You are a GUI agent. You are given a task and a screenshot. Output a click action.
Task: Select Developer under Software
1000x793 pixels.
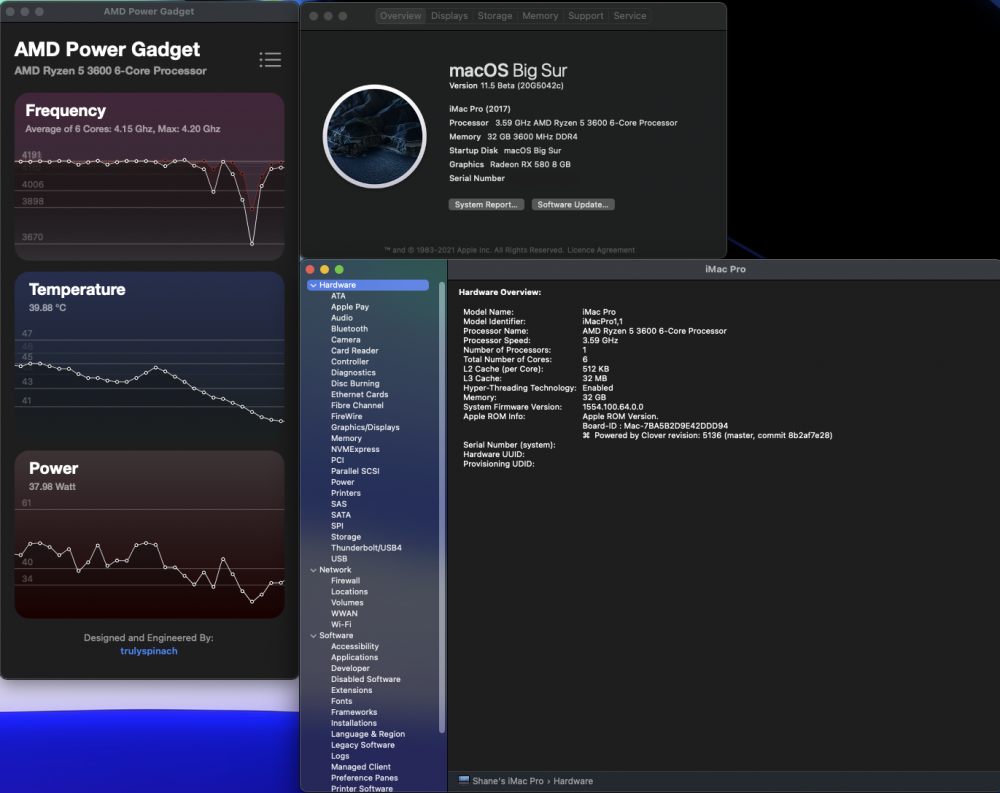350,668
